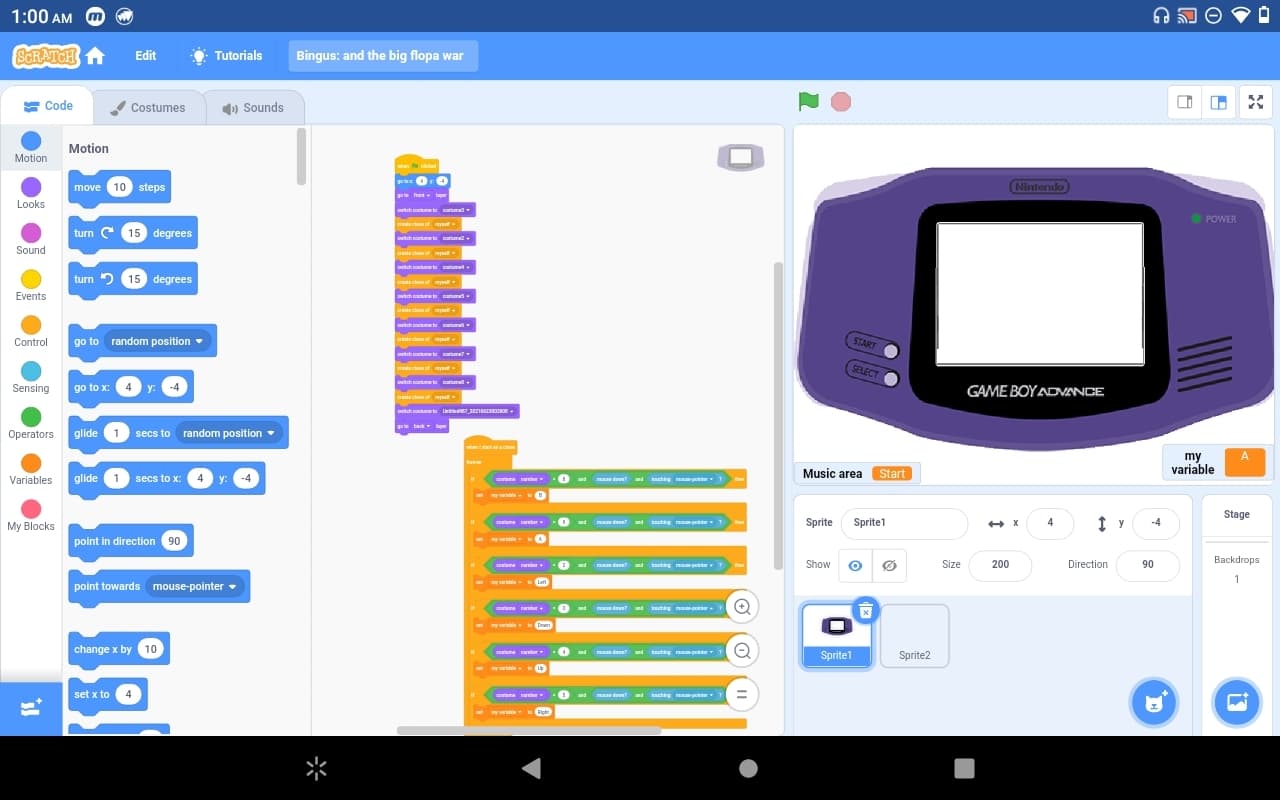The height and width of the screenshot is (800, 1280).
Task: Open the Choose a Backdrop button
Action: [x=1237, y=703]
